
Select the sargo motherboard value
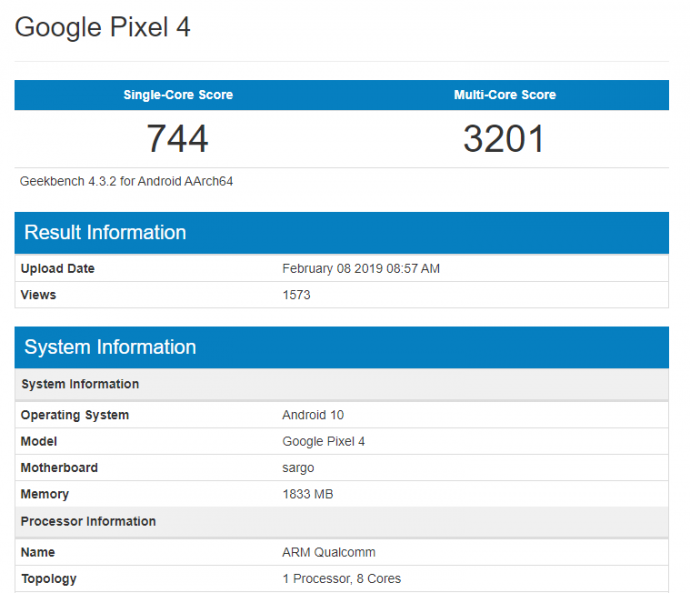point(298,468)
